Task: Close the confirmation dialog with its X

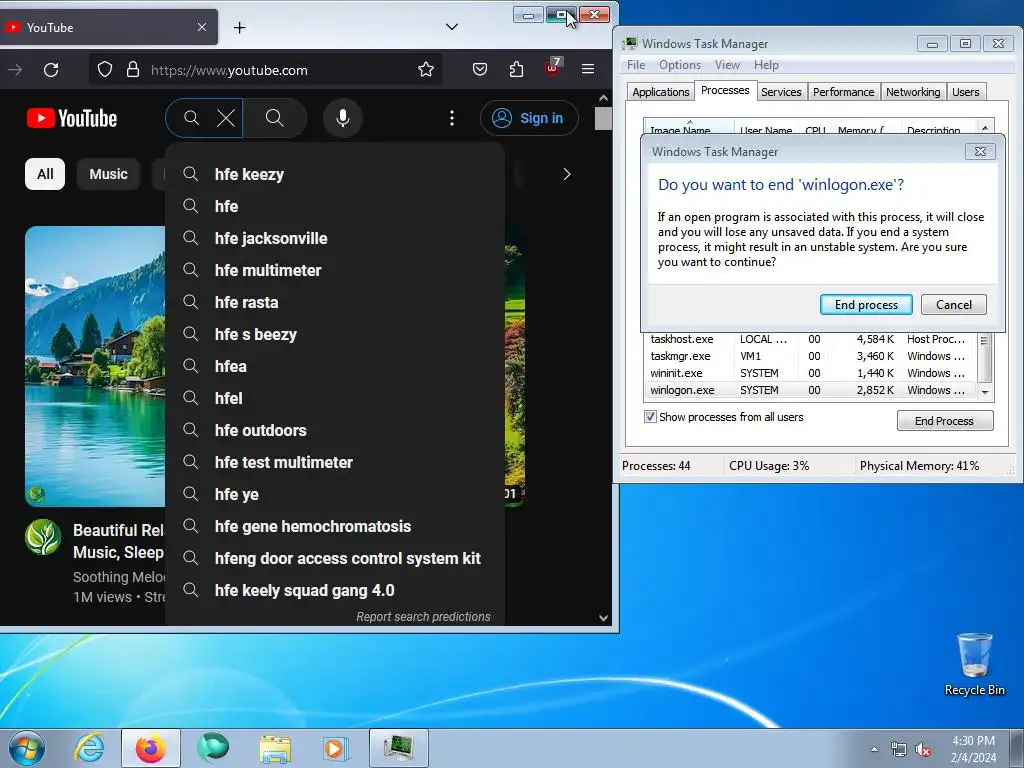Action: click(x=980, y=152)
